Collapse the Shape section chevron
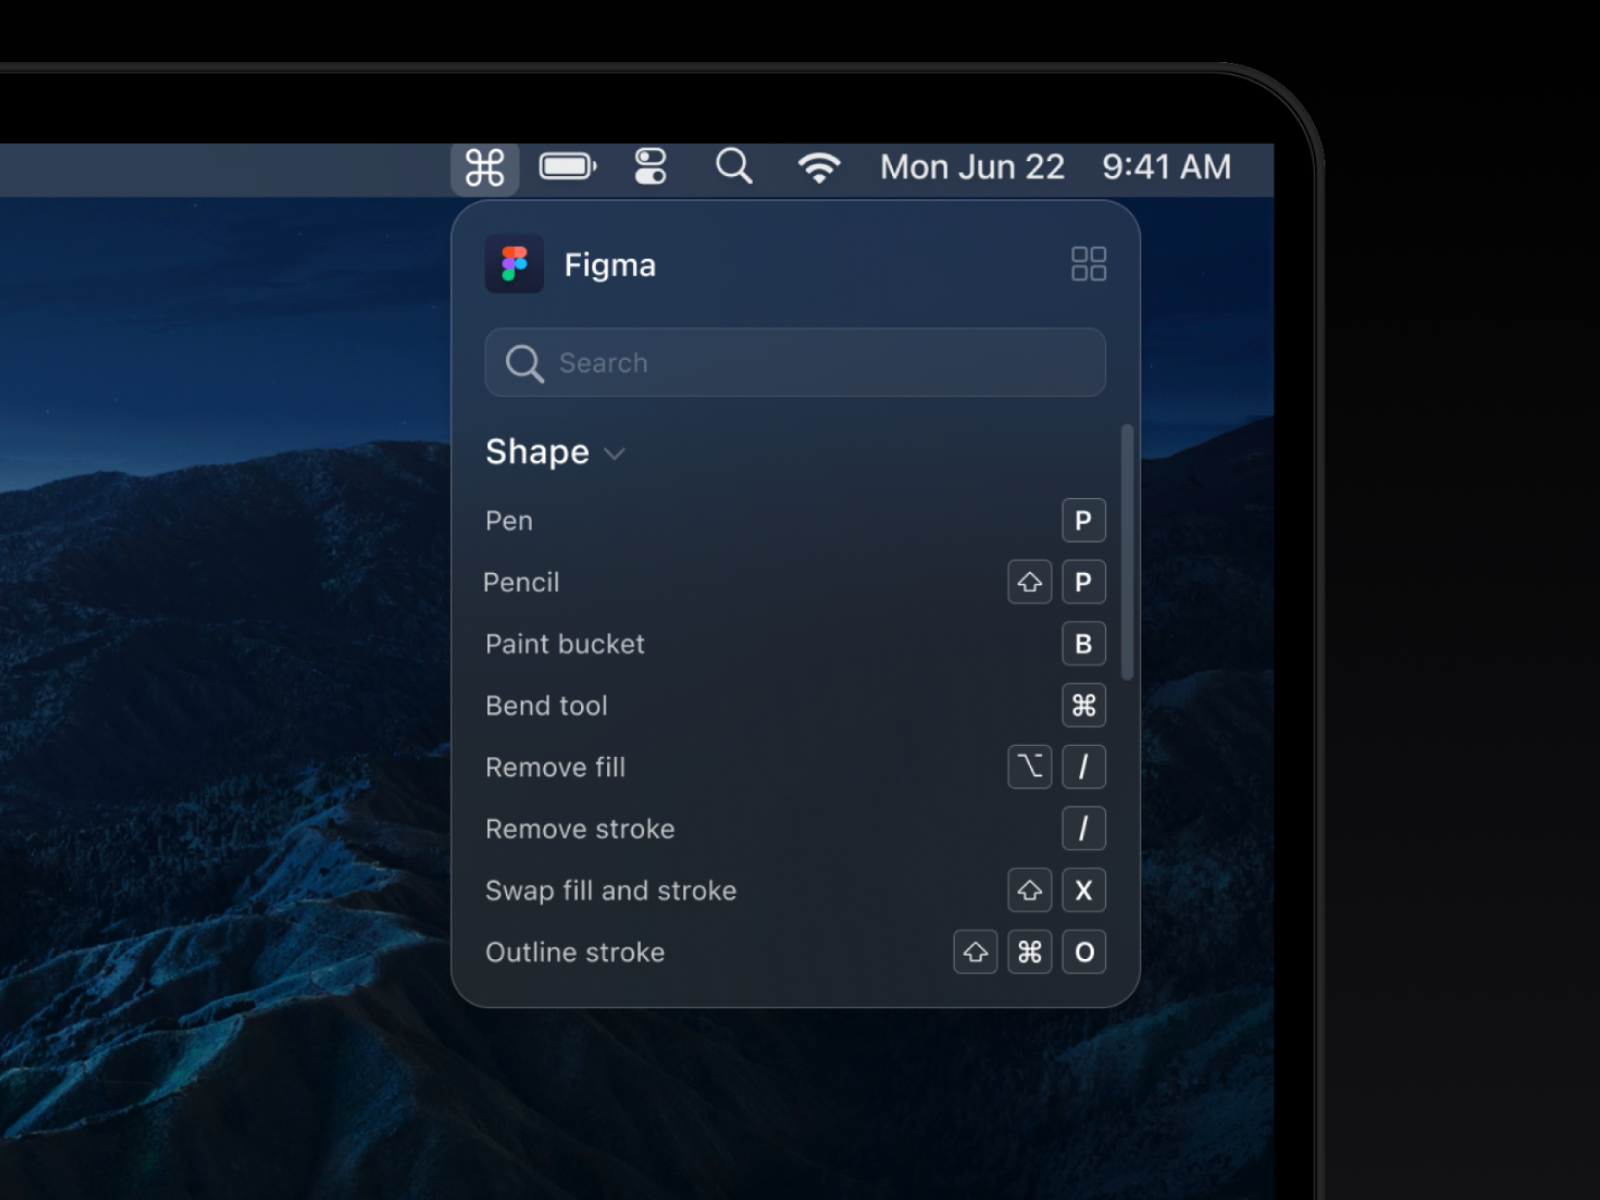 614,454
